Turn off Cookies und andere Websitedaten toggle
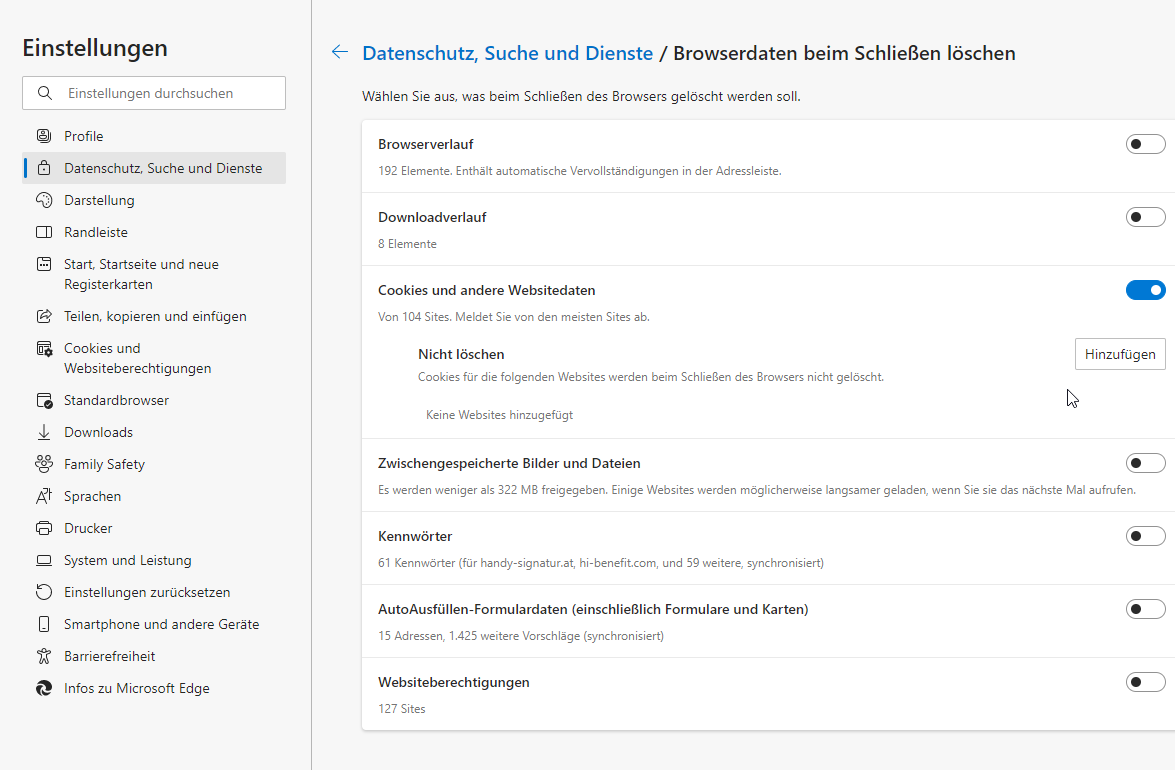The image size is (1175, 770). tap(1145, 290)
